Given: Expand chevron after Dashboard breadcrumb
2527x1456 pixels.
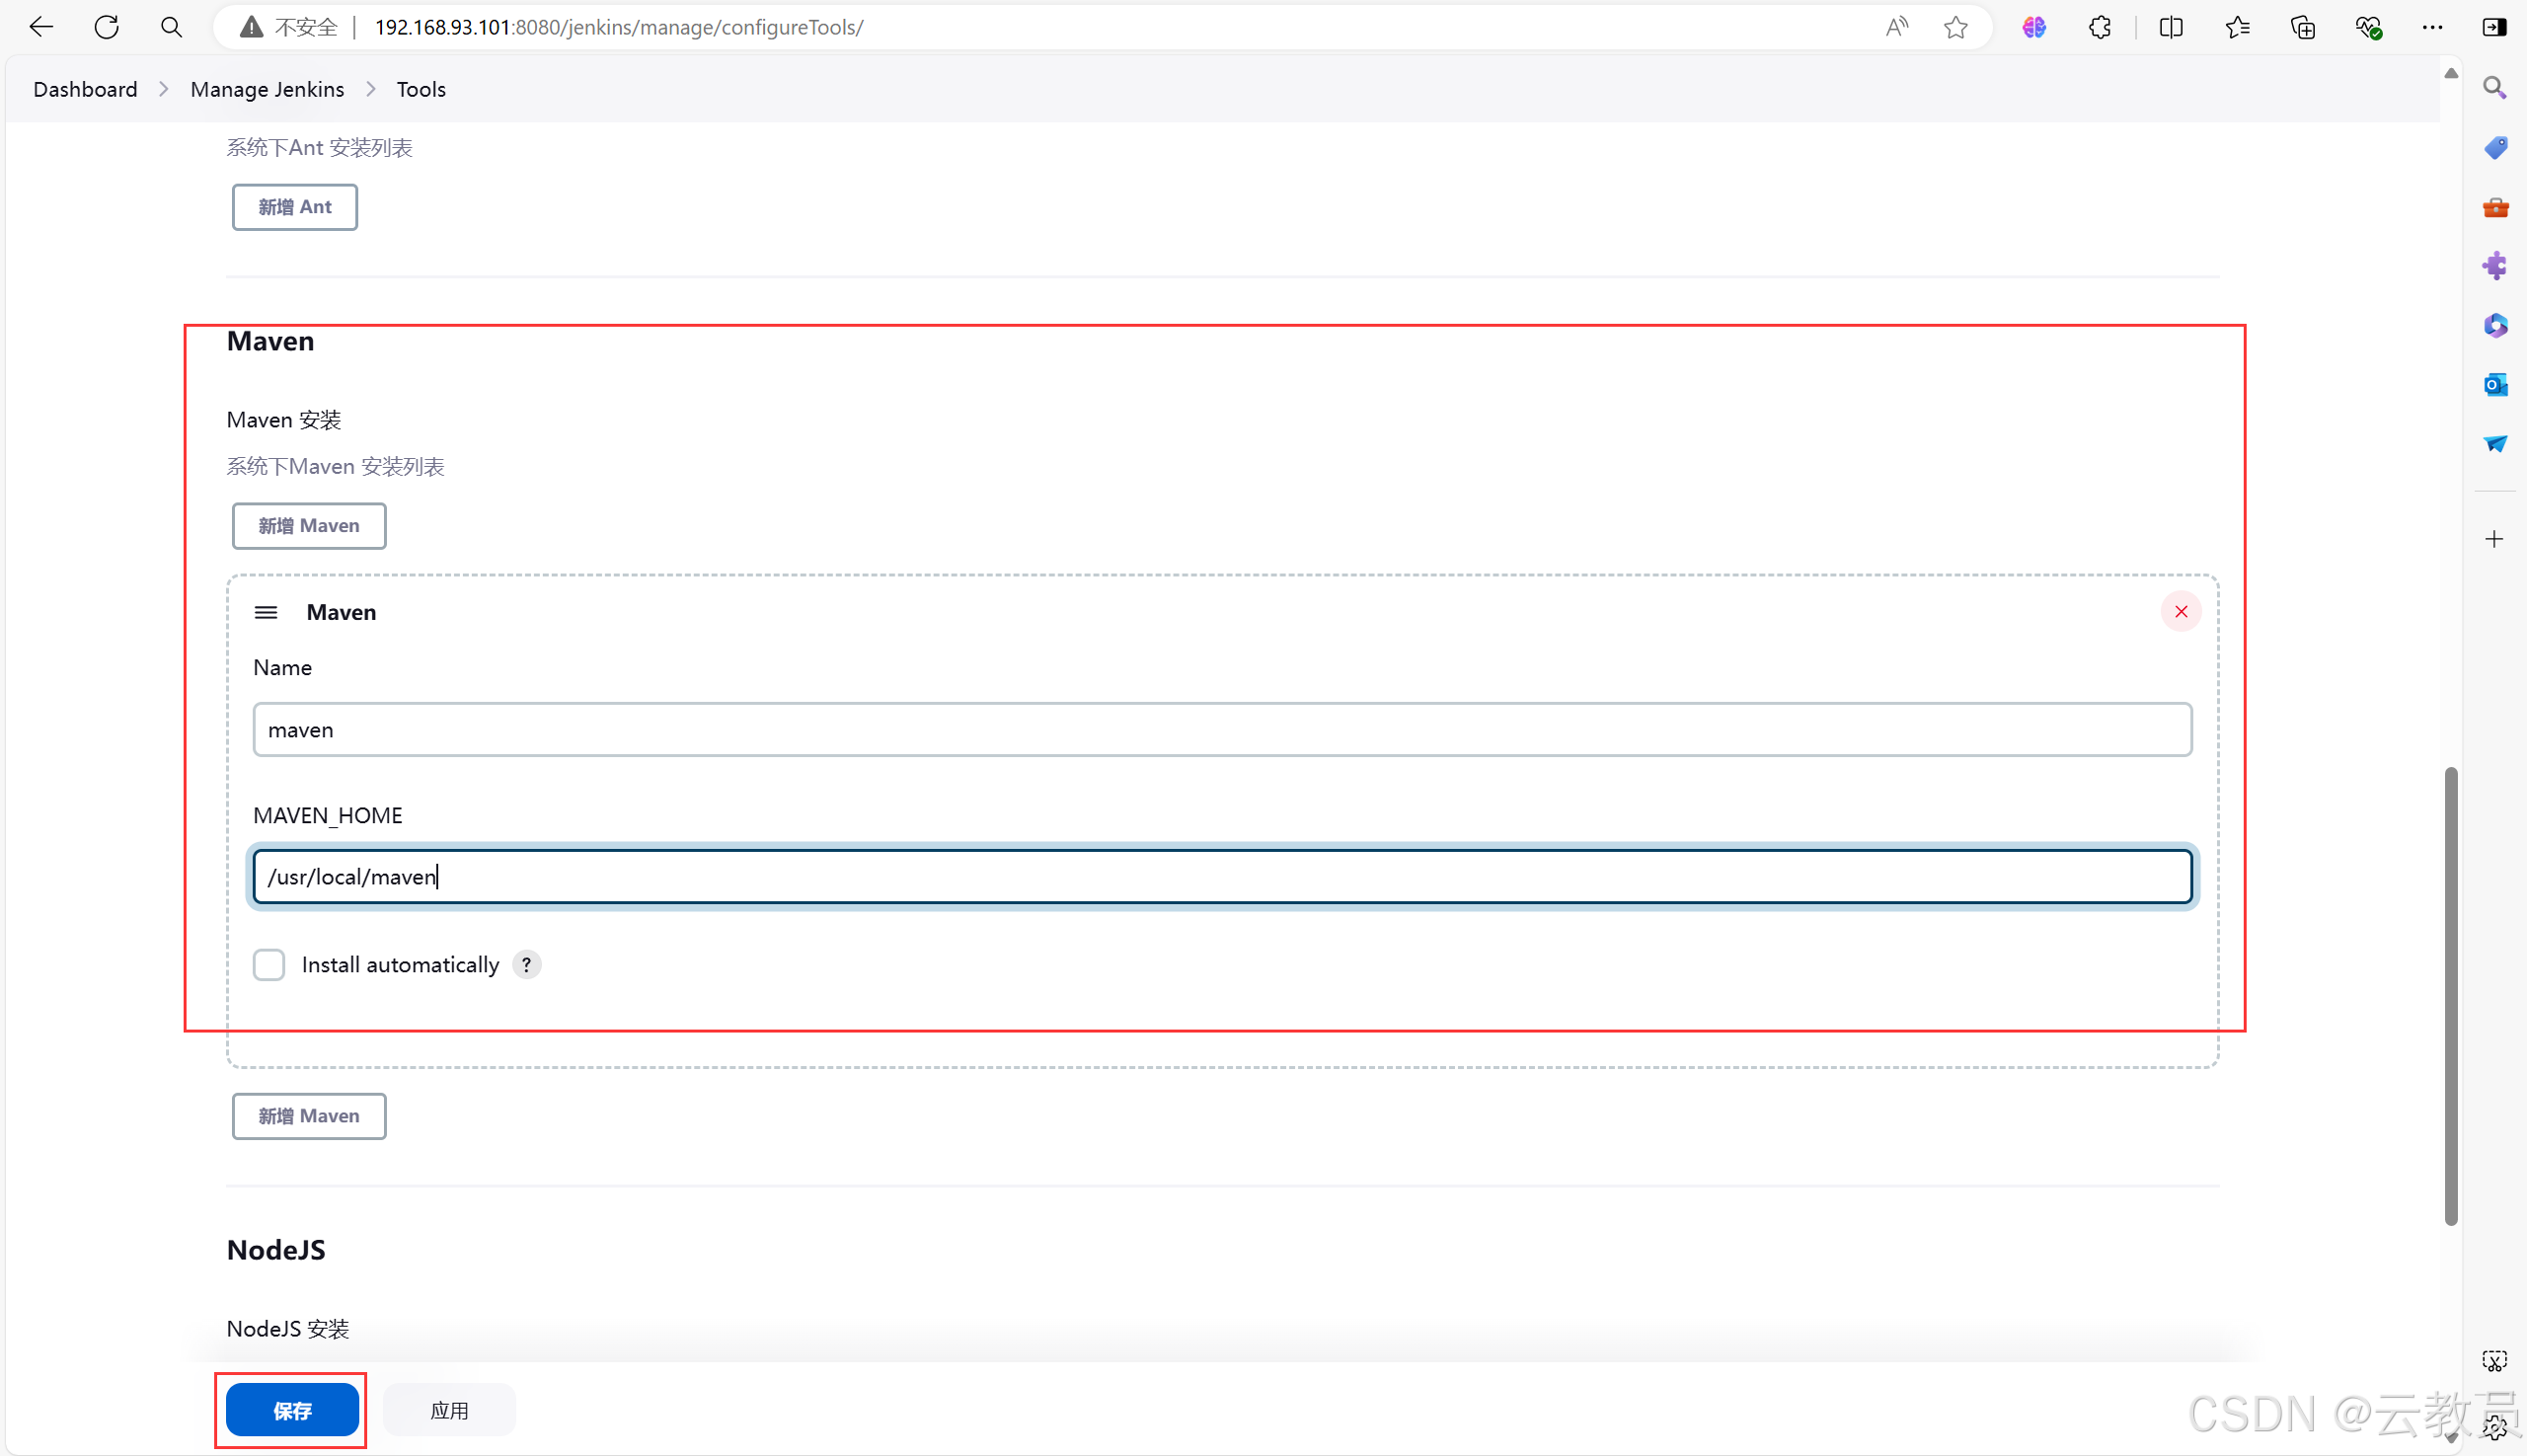Looking at the screenshot, I should coord(164,89).
